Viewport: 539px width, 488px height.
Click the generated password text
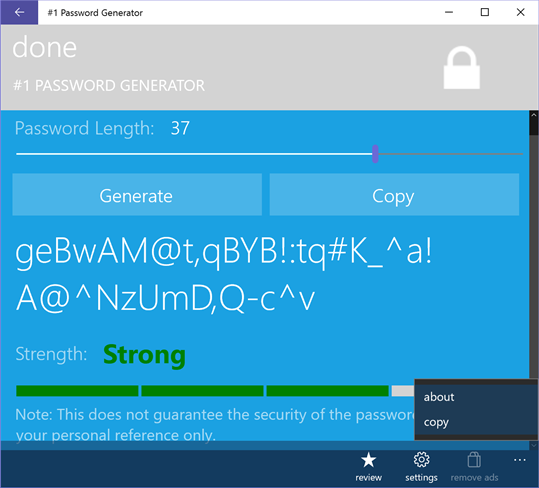223,275
